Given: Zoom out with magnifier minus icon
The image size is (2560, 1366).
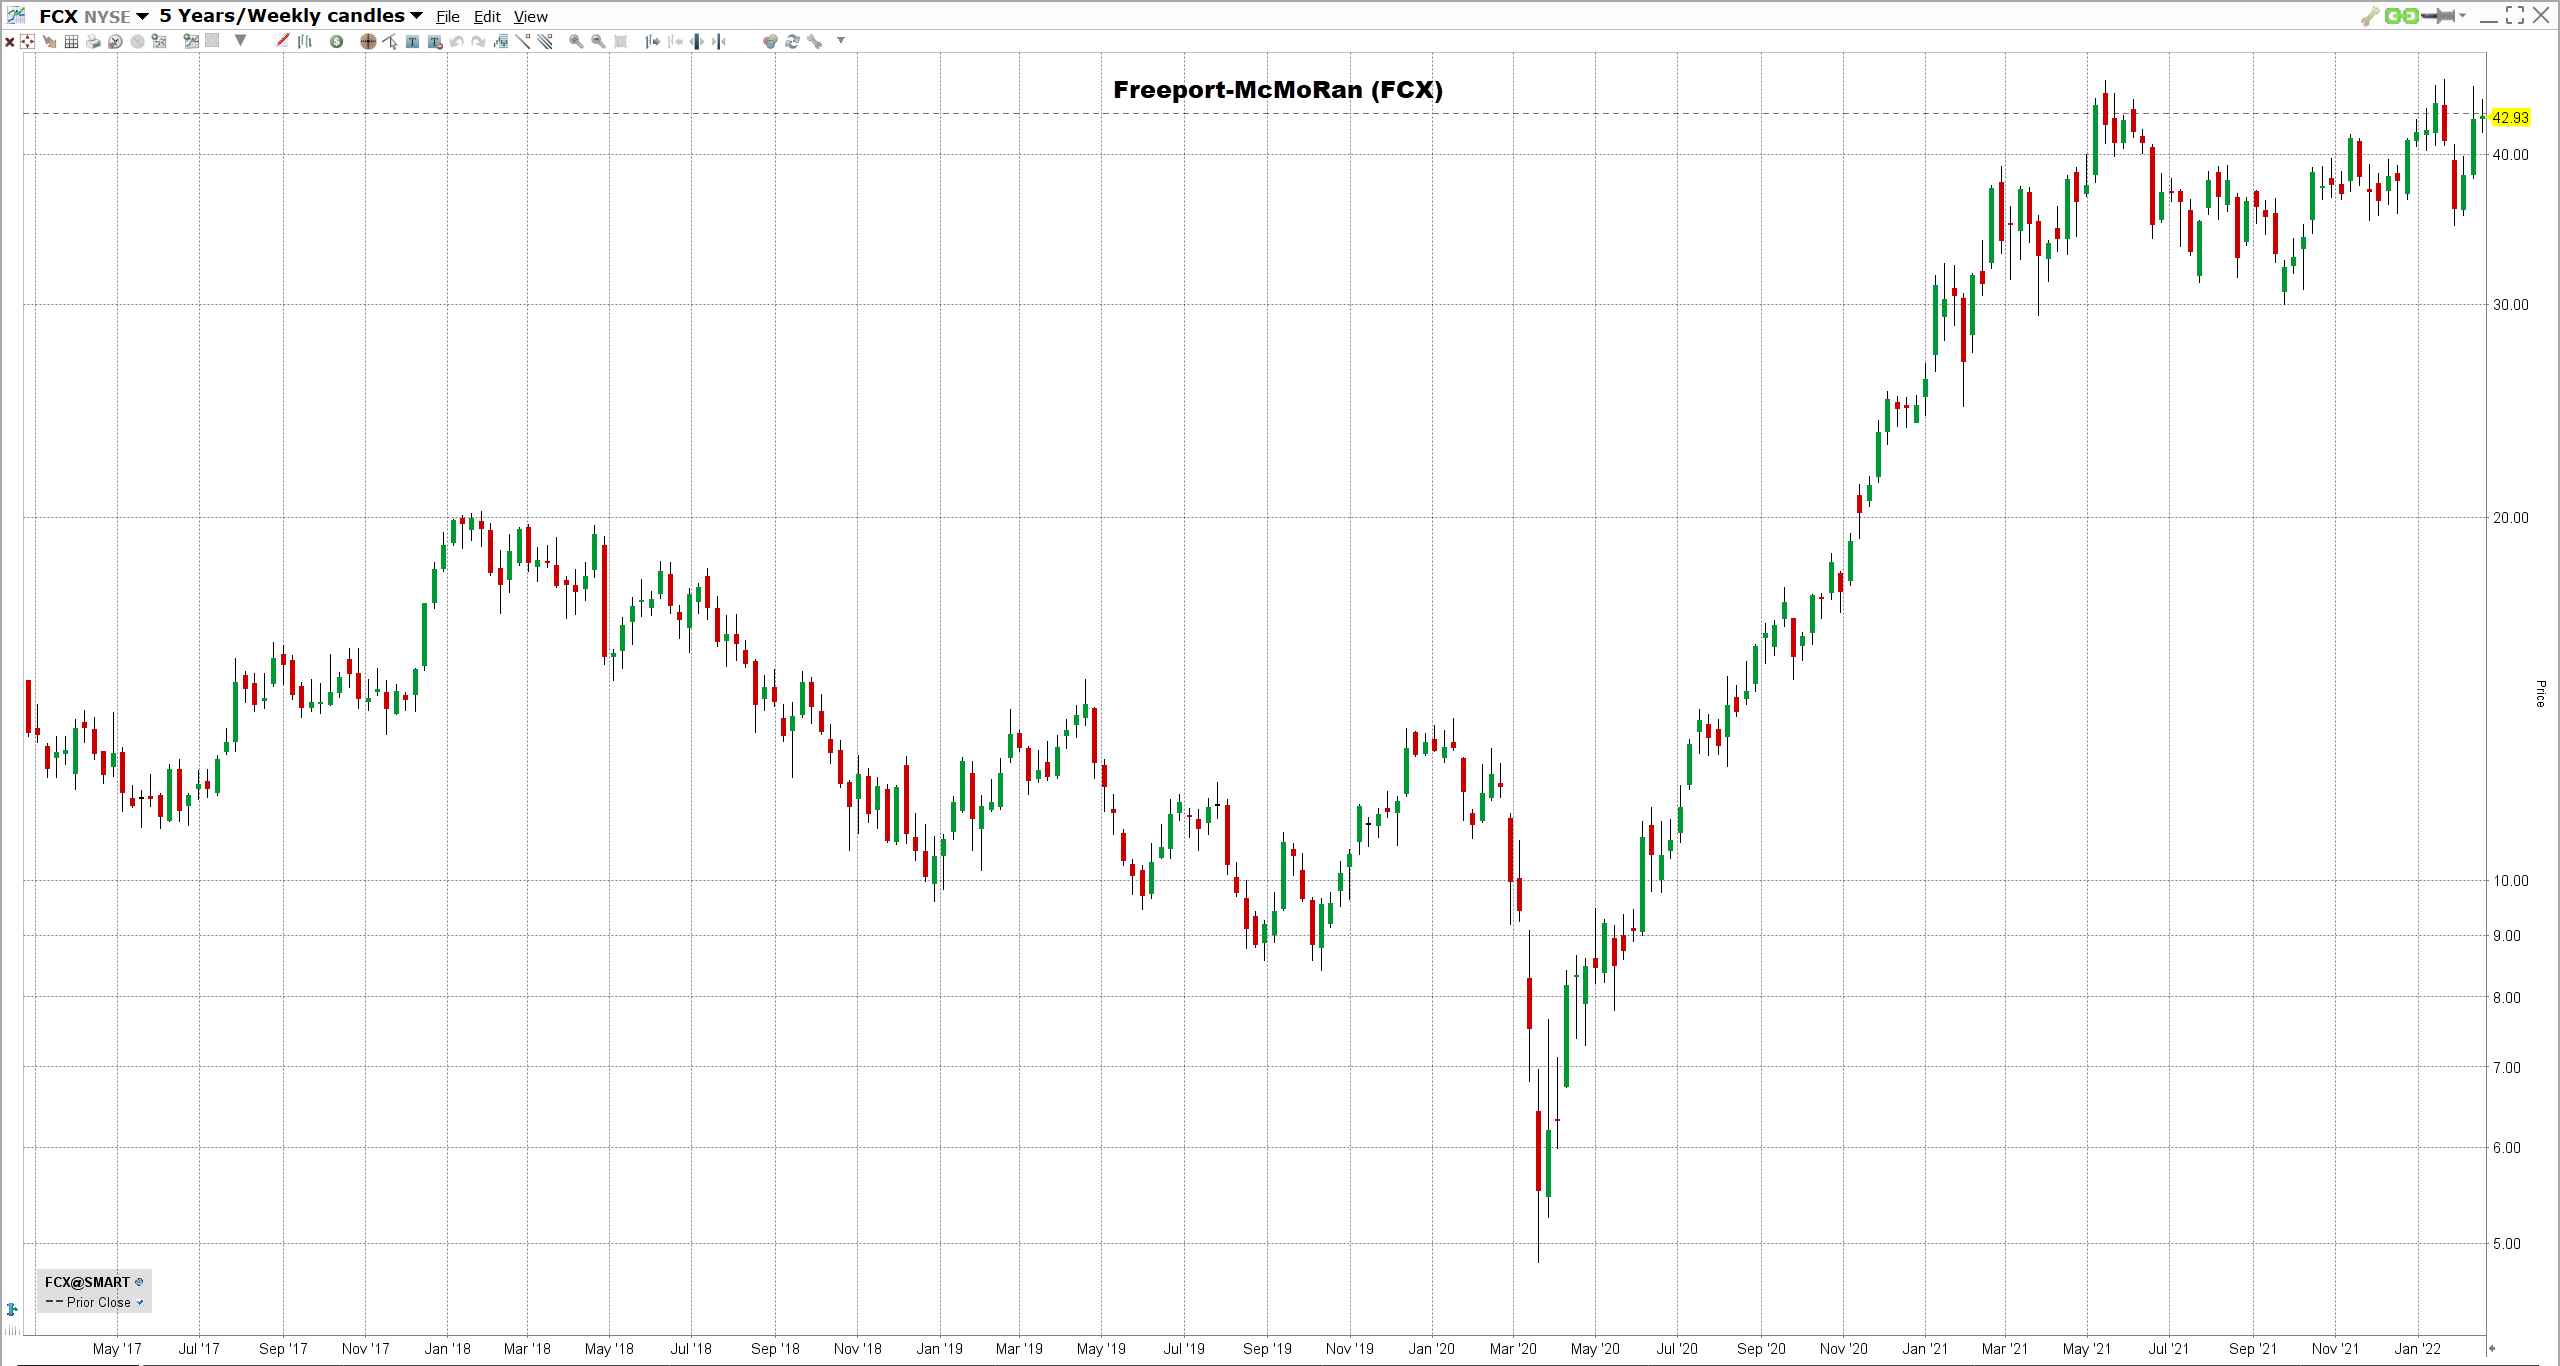Looking at the screenshot, I should tap(598, 41).
